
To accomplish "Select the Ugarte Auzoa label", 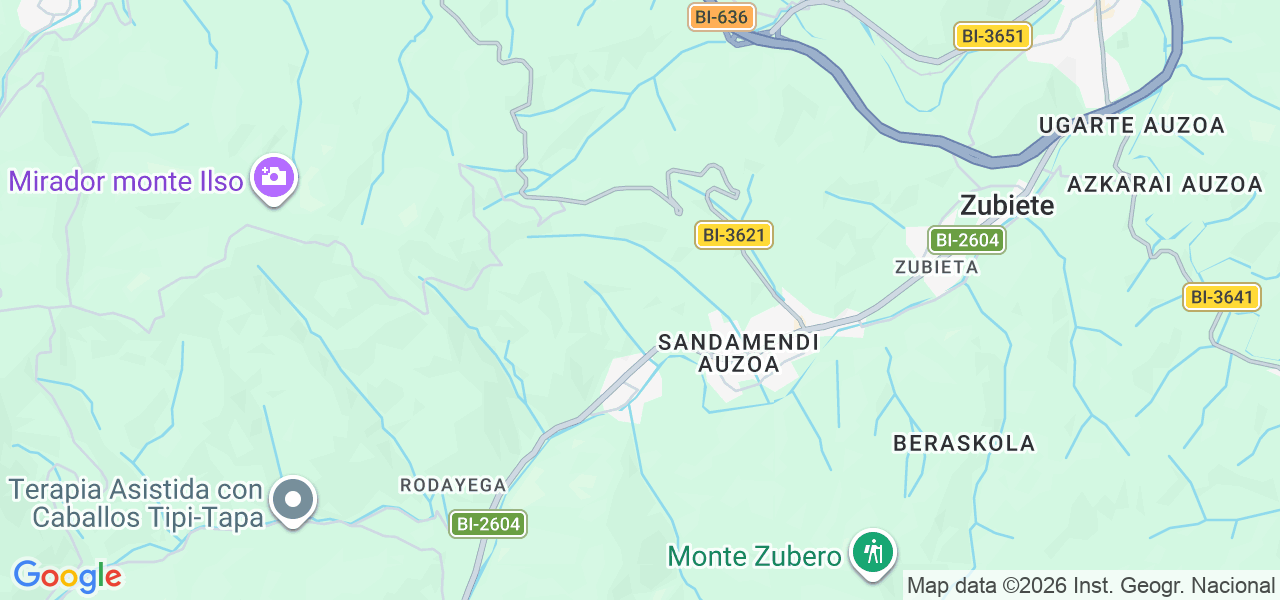I will pos(1132,125).
